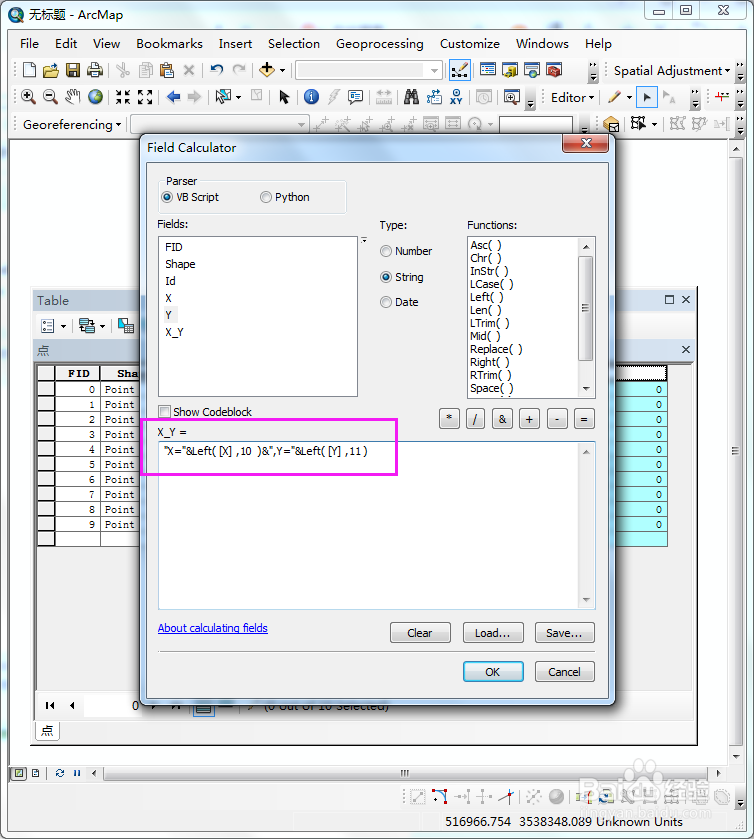Expand the georeferencing layer combo box
The width and height of the screenshot is (754, 839).
[x=301, y=125]
